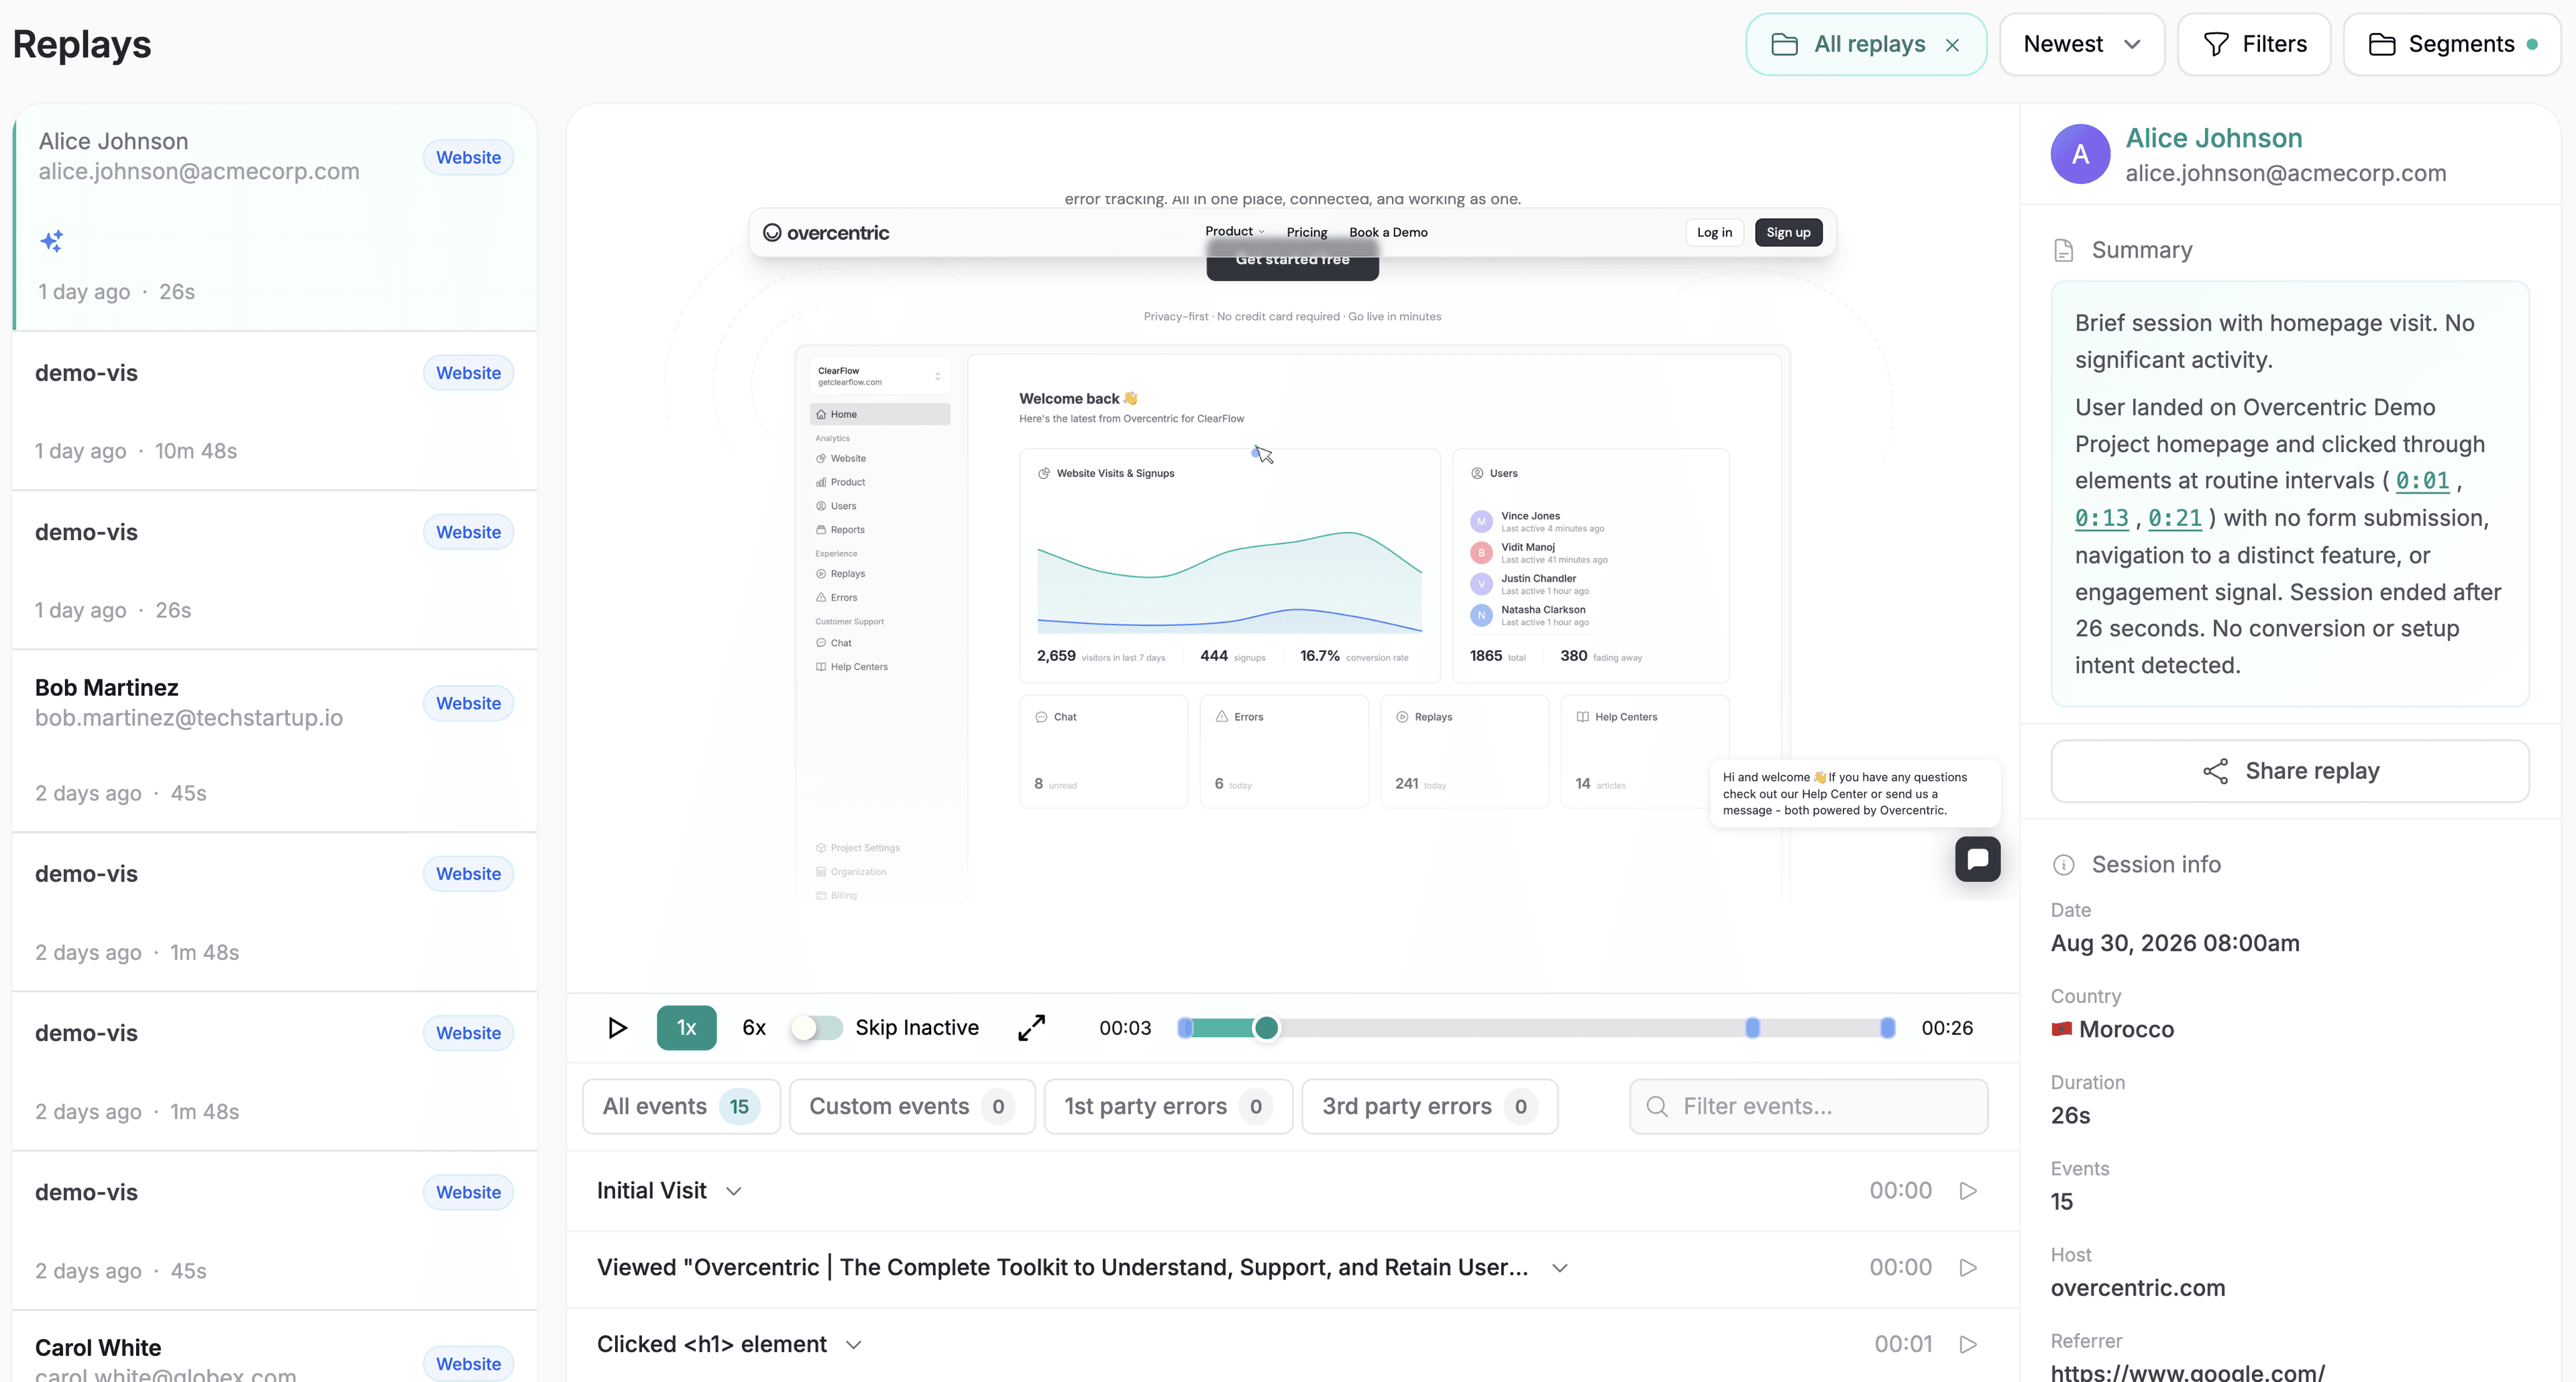The image size is (2576, 1382).
Task: Open Product menu in the replayed page
Action: point(1234,231)
